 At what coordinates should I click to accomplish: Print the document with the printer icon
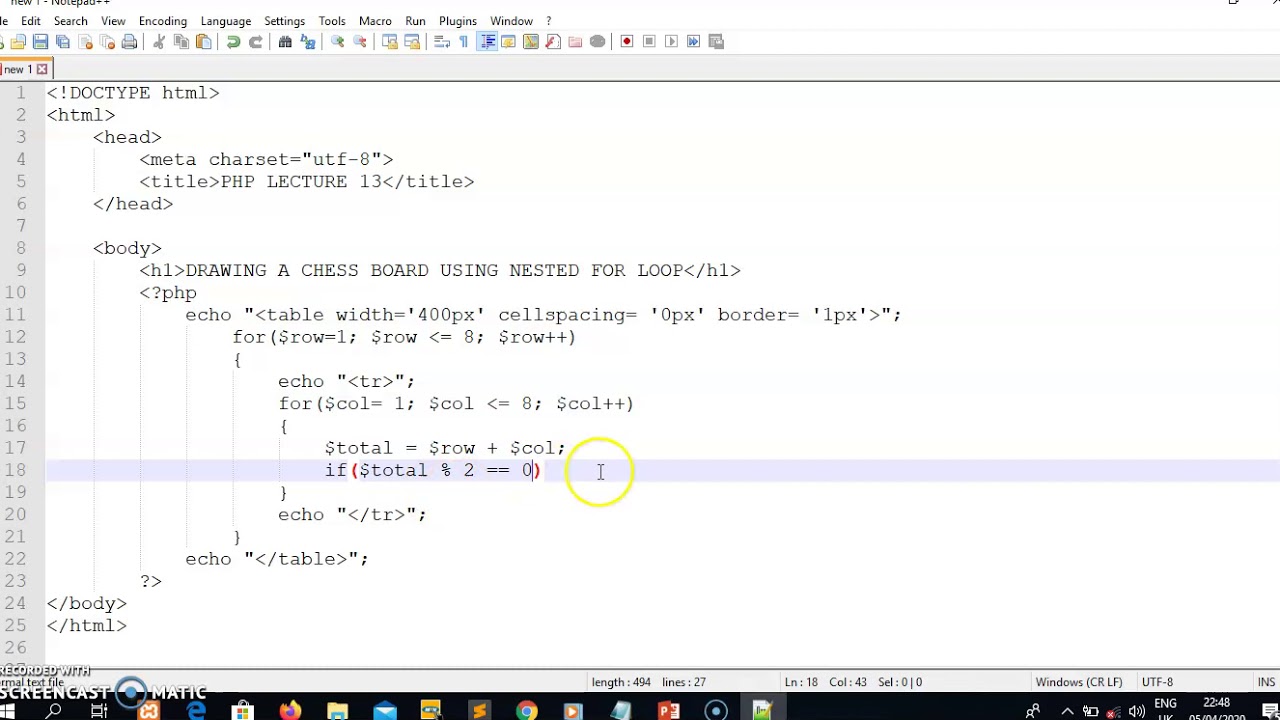tap(128, 41)
